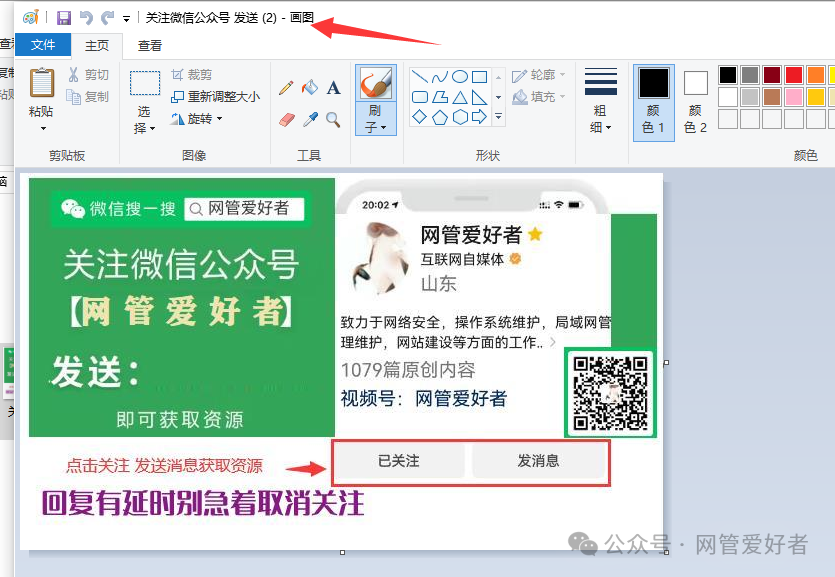Expand the 粗细 (Size) line thickness dropdown
The width and height of the screenshot is (835, 577).
click(600, 100)
